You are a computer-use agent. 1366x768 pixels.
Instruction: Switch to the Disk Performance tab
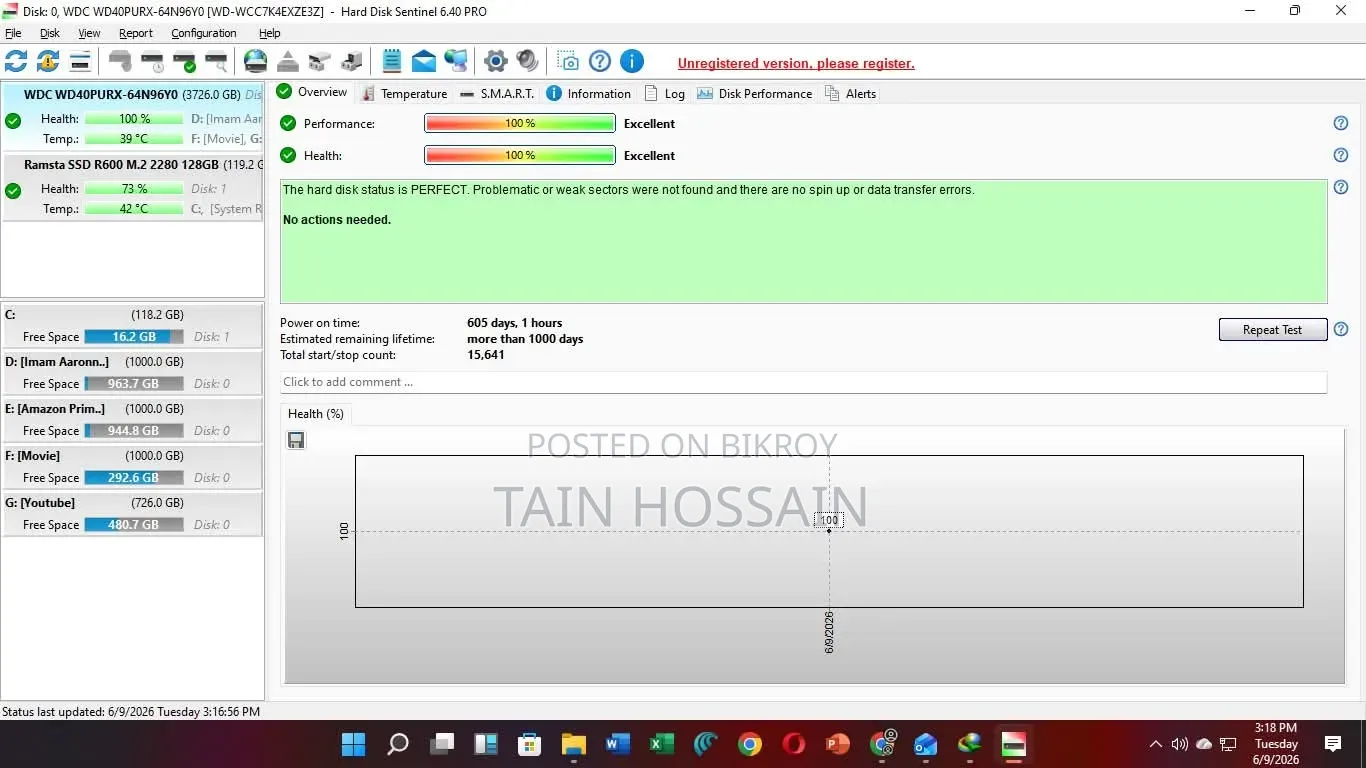pyautogui.click(x=754, y=93)
